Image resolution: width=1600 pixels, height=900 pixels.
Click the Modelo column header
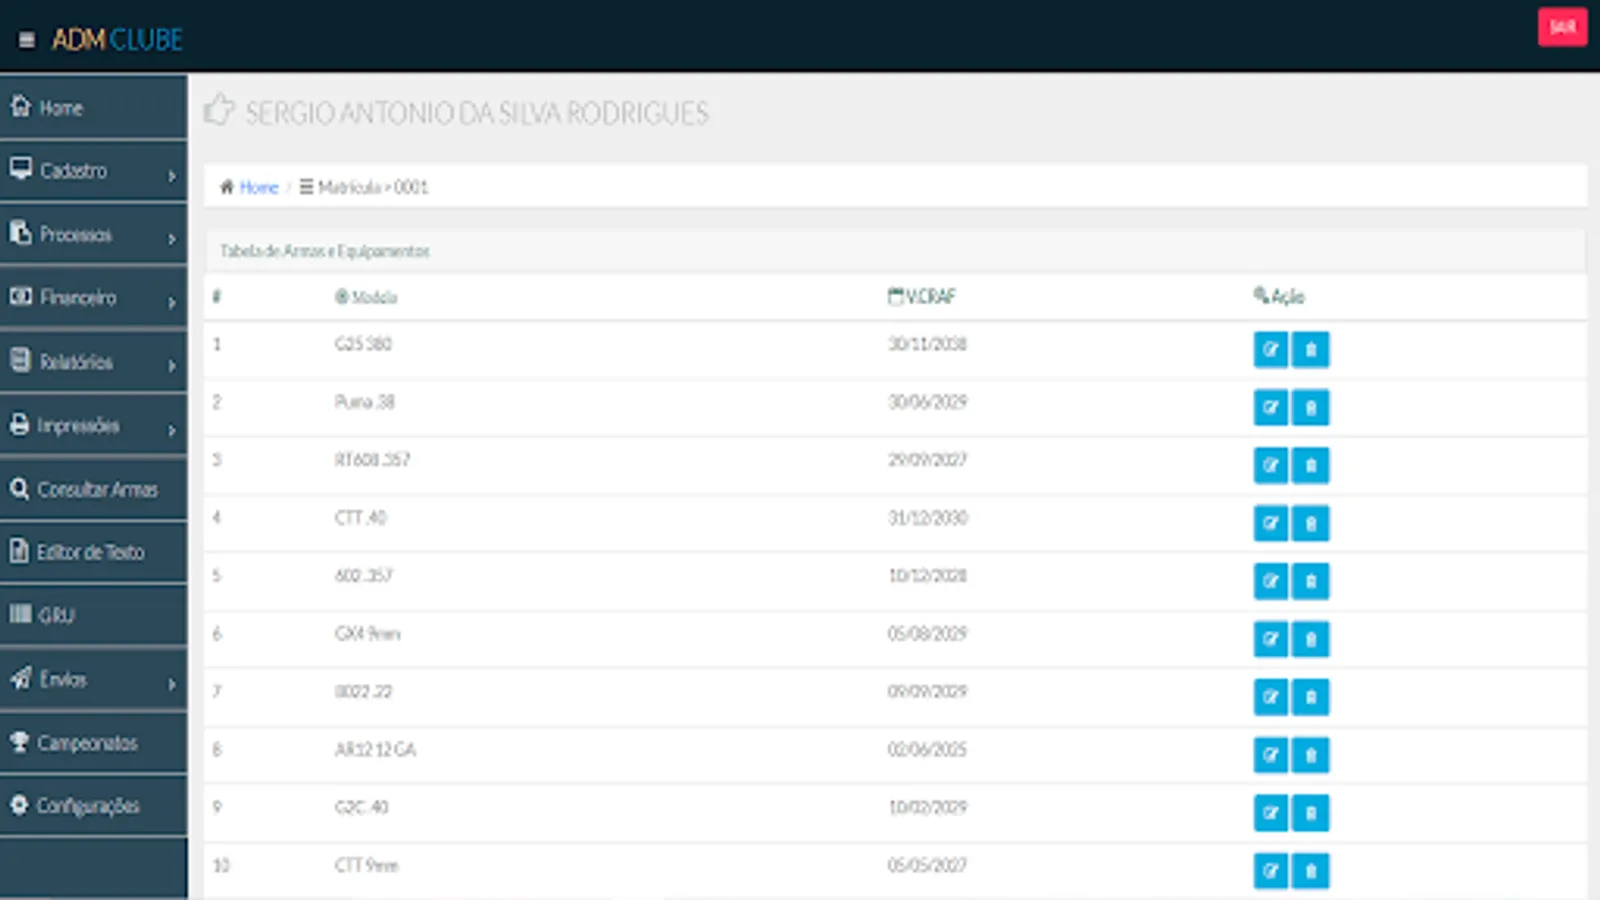point(366,297)
